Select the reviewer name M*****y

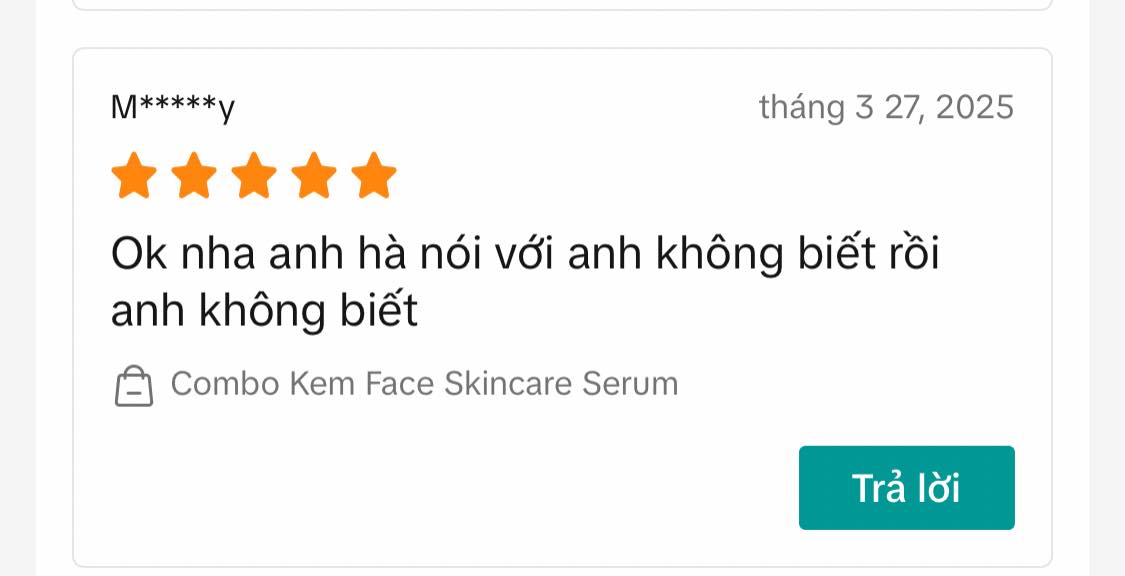[x=173, y=108]
